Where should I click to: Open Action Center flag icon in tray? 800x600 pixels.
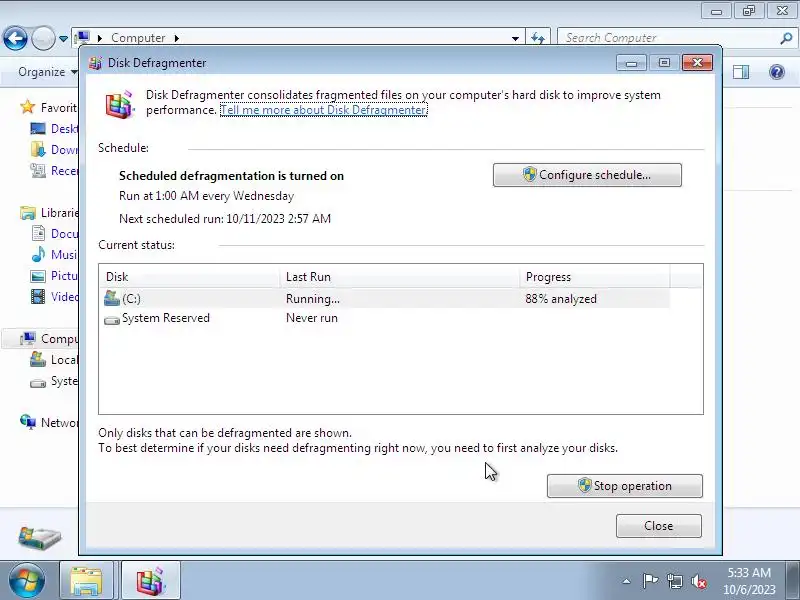[650, 581]
